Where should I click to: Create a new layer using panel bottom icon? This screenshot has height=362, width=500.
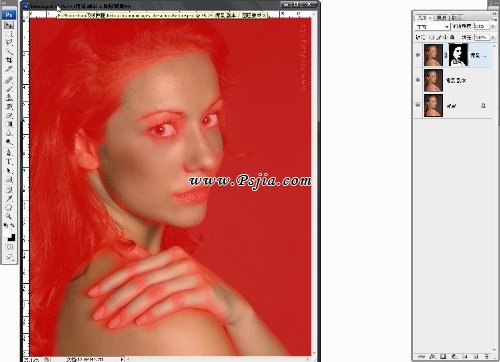coord(476,356)
